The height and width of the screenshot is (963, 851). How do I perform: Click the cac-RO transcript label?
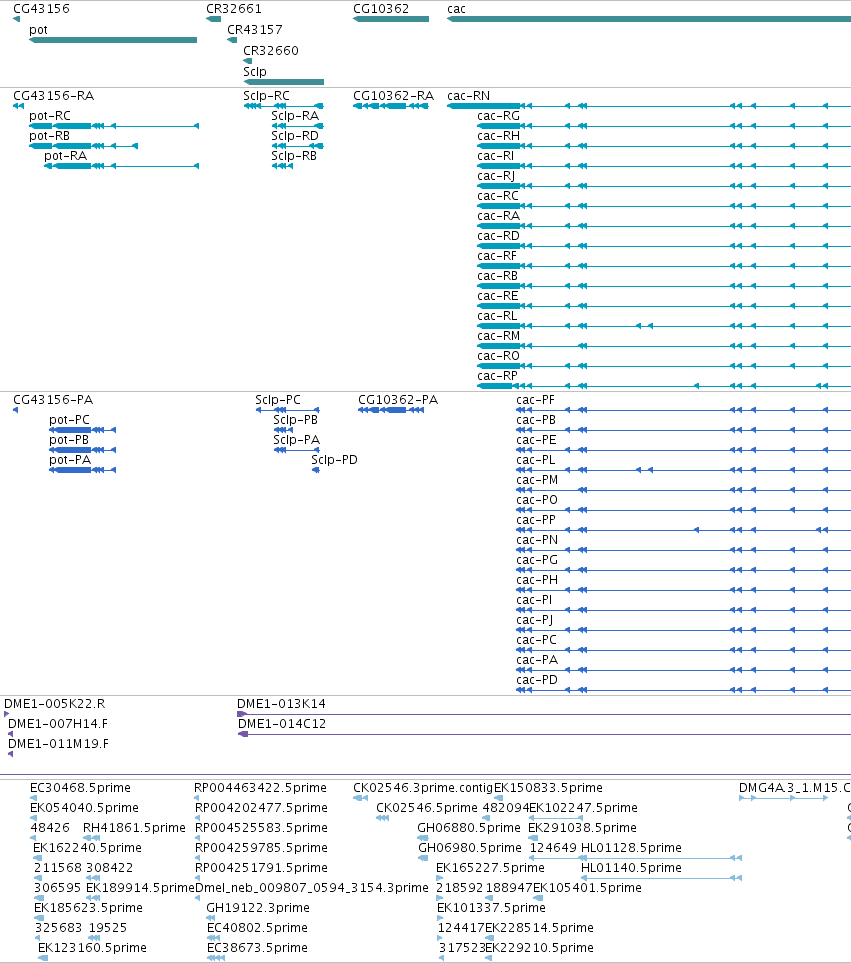[x=499, y=356]
